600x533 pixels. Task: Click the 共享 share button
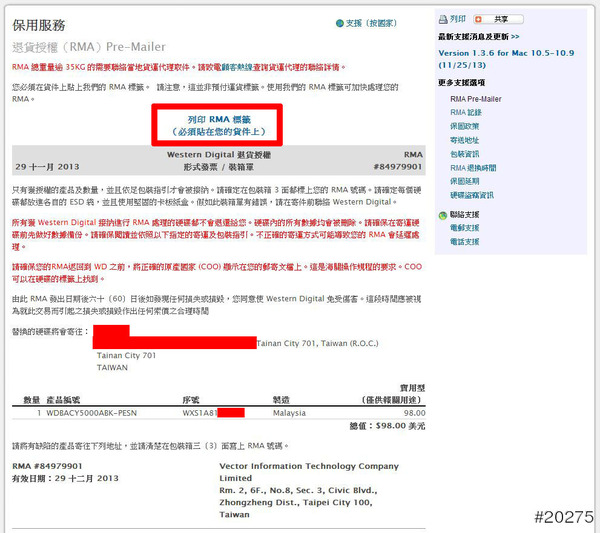pos(498,19)
